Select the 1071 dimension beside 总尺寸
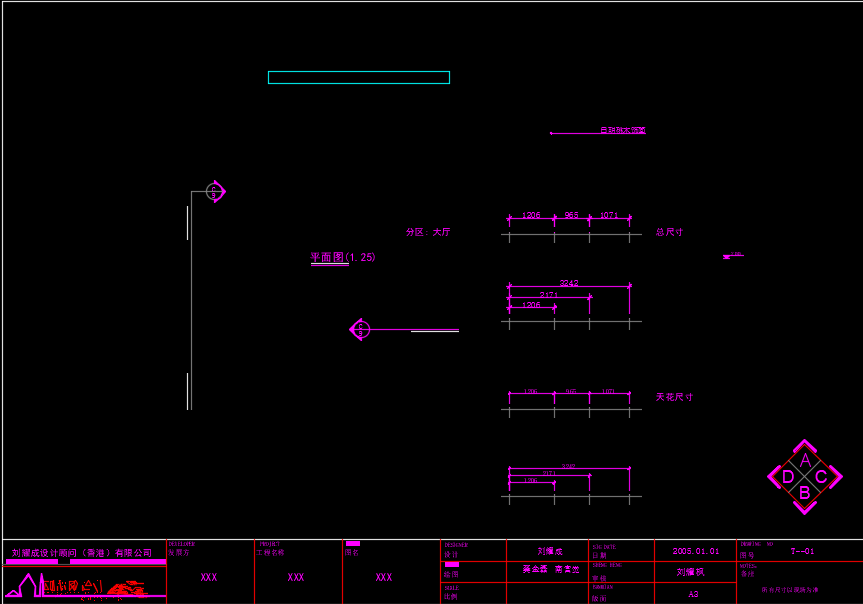 pyautogui.click(x=609, y=215)
